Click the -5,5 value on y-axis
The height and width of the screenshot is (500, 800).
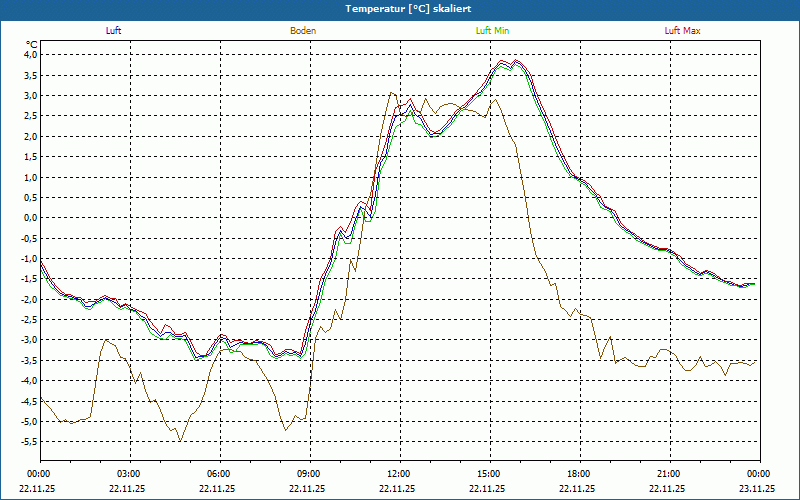coord(27,441)
